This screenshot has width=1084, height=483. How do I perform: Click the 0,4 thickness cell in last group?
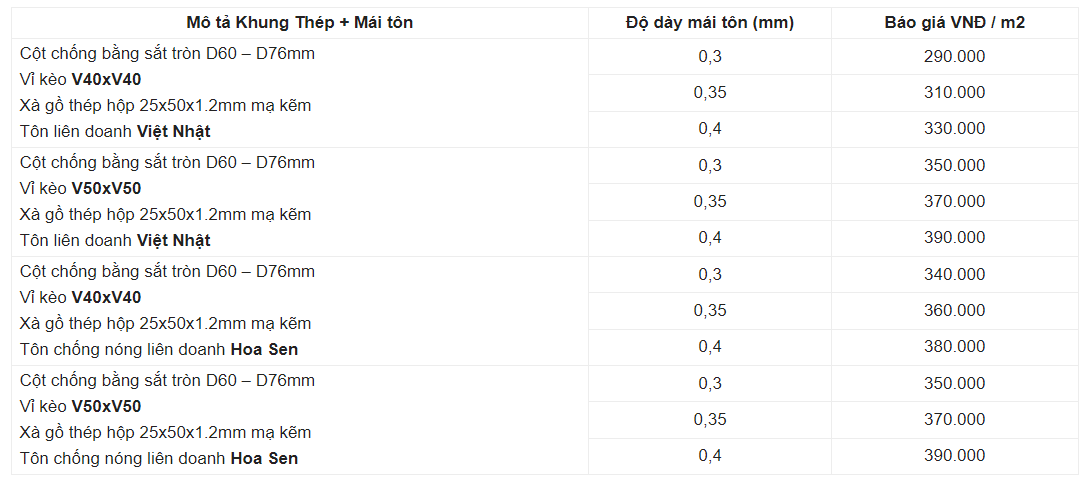point(709,455)
